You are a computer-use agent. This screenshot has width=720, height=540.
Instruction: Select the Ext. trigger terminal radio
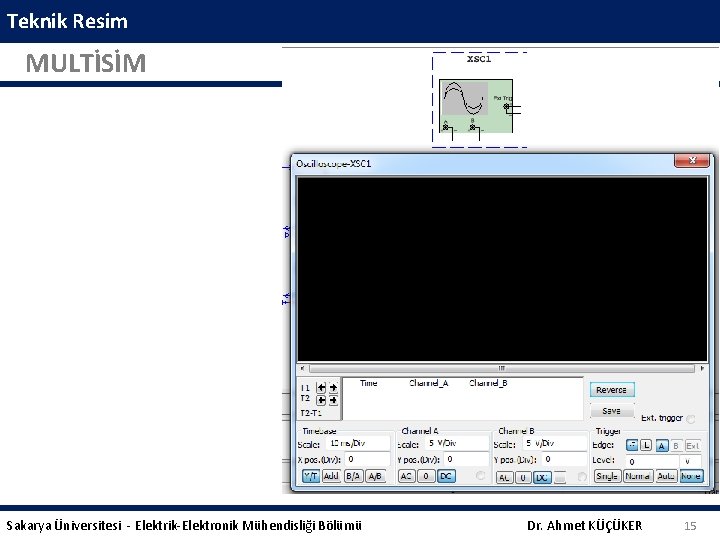(691, 419)
